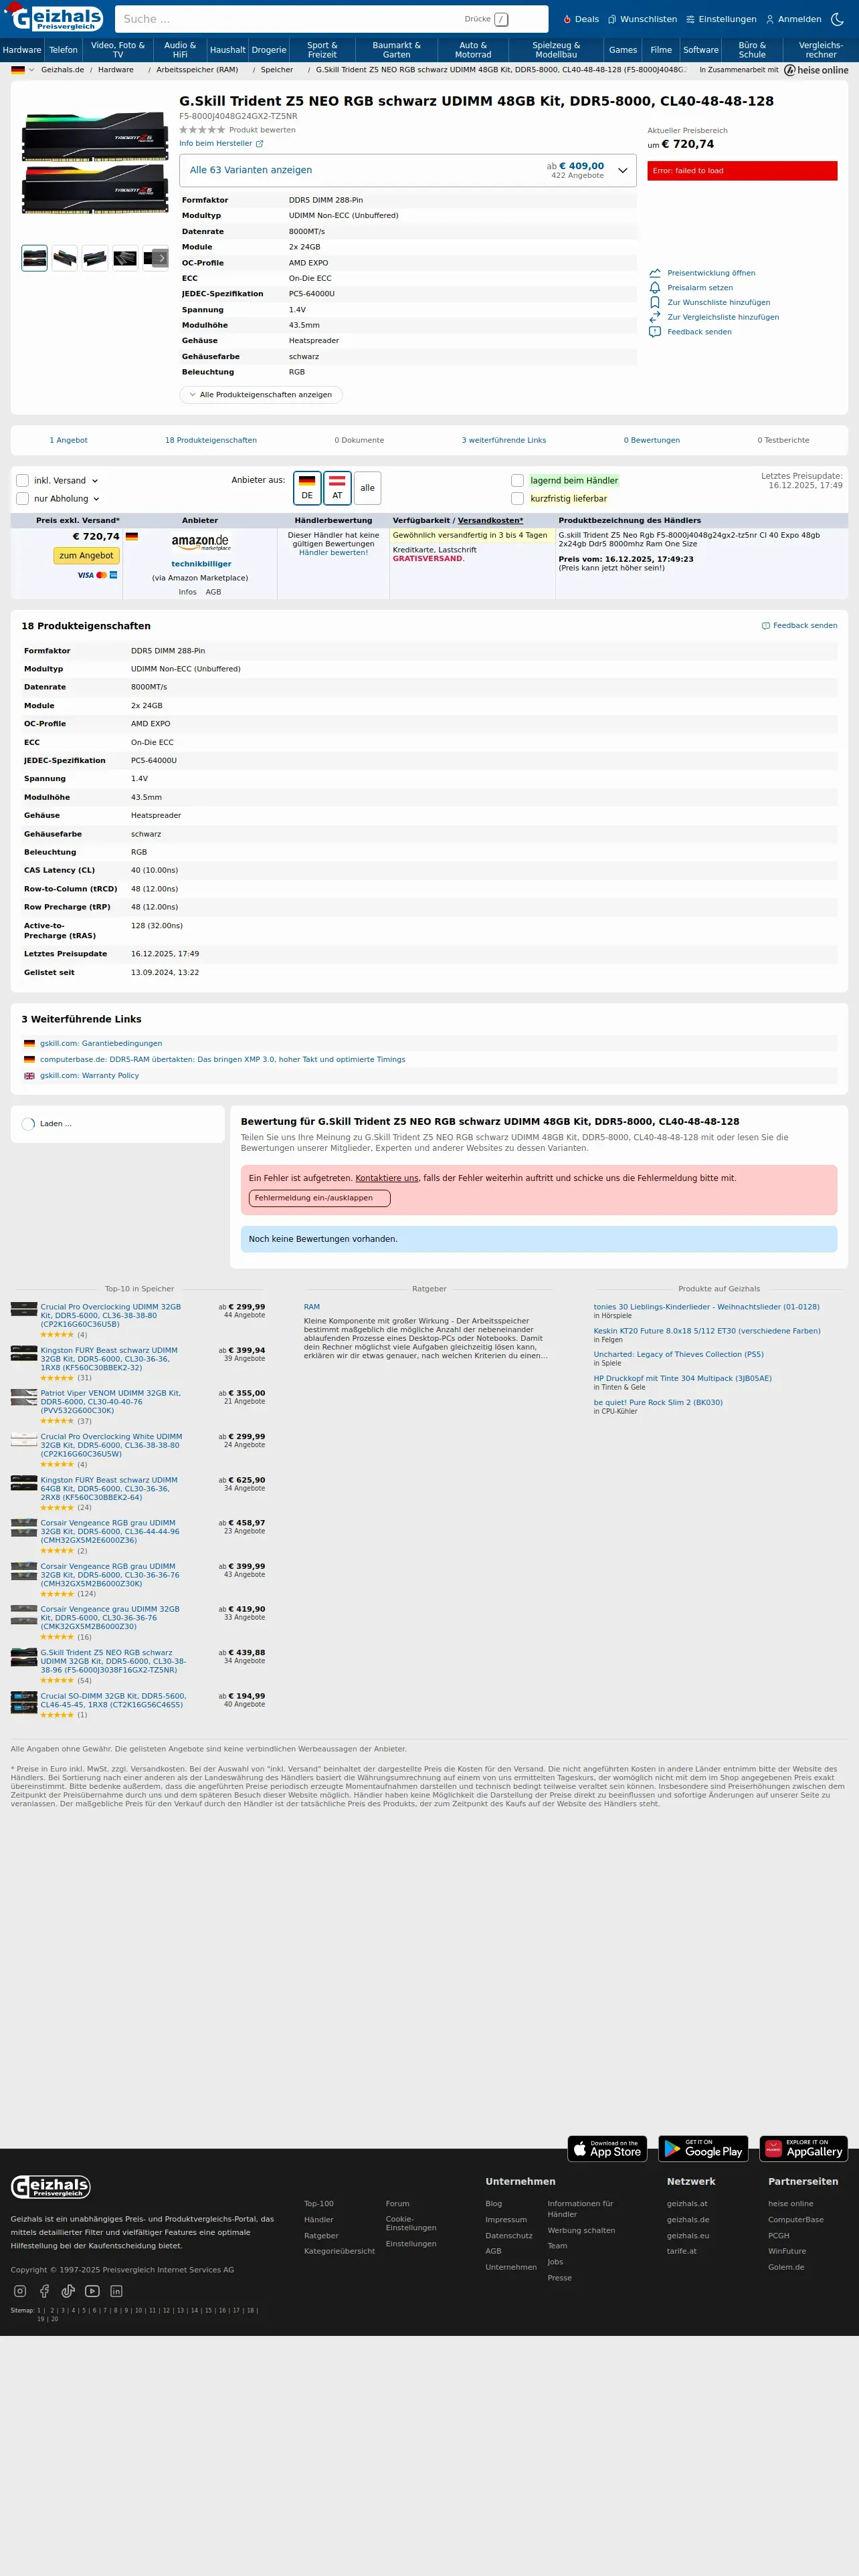859x2576 pixels.
Task: Open the Hardware category menu
Action: coord(22,50)
